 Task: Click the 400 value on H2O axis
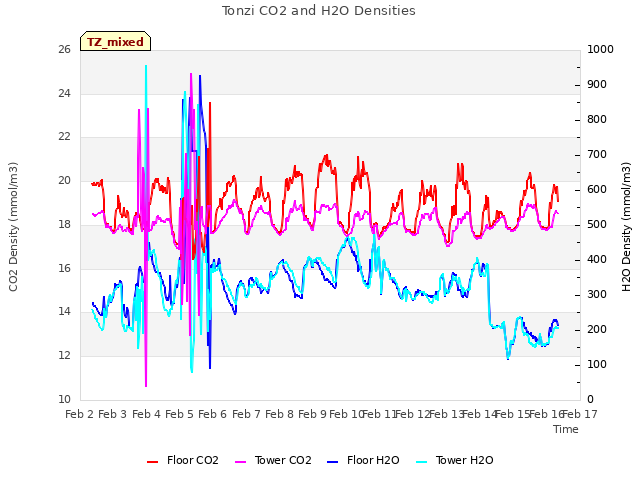pos(597,260)
